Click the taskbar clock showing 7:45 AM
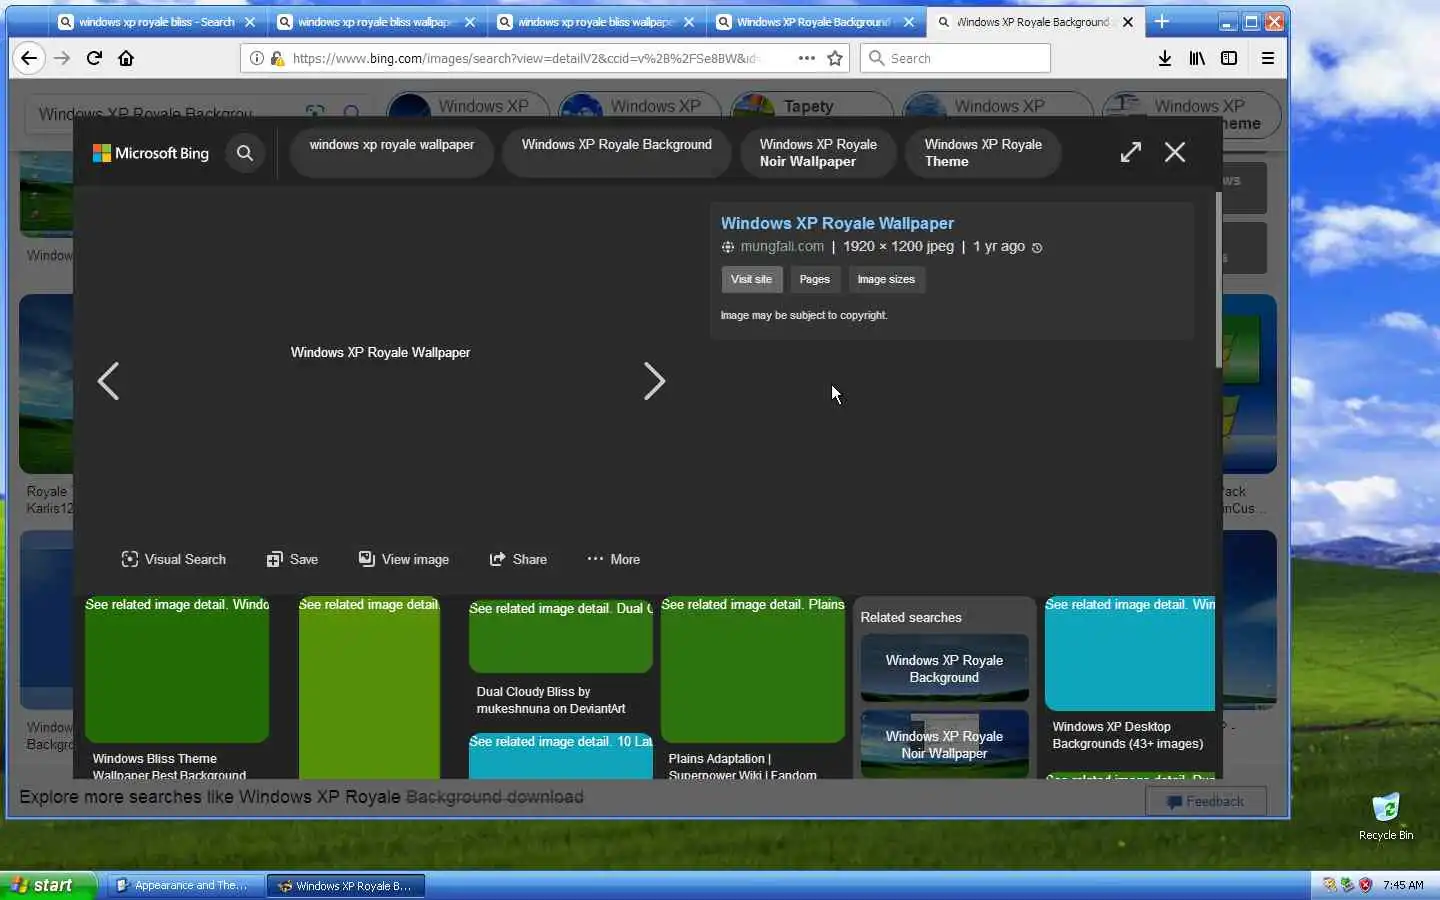 1403,885
